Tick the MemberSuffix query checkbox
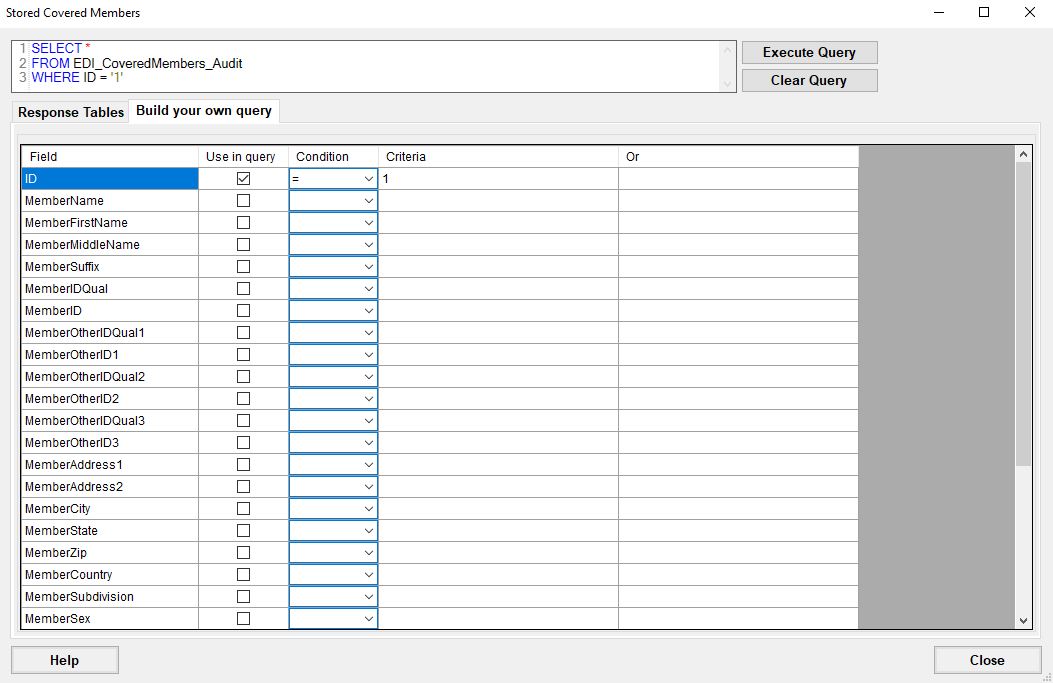 (243, 267)
